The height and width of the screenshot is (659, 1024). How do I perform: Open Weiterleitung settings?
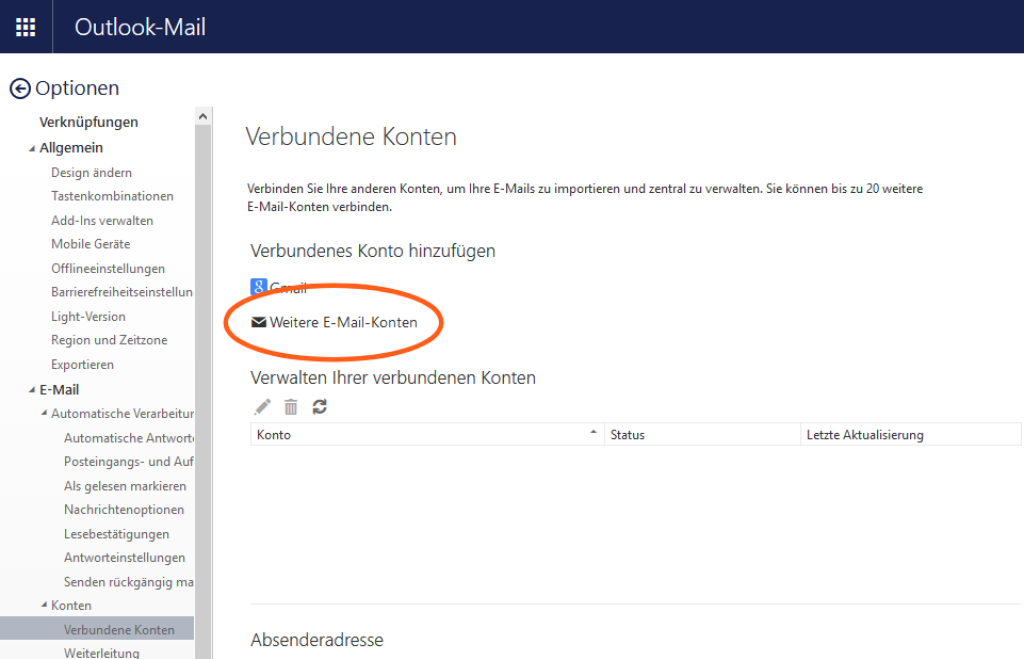(101, 652)
